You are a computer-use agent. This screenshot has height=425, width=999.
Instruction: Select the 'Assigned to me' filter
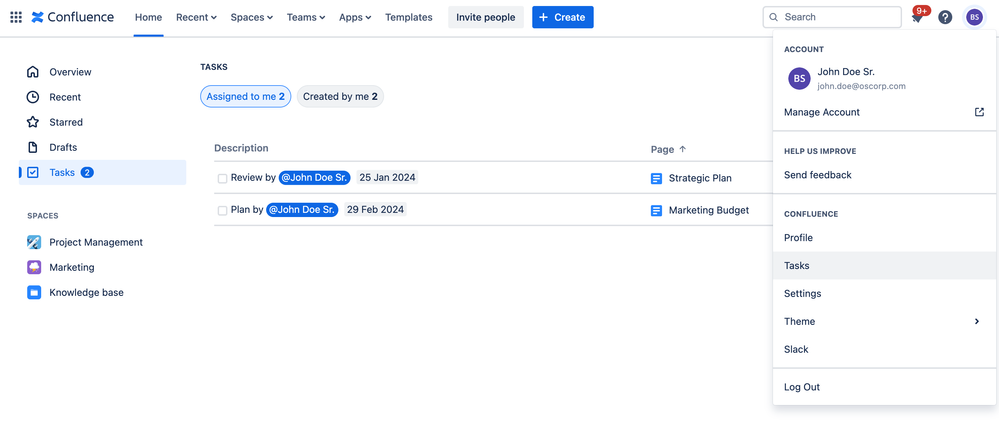coord(245,97)
